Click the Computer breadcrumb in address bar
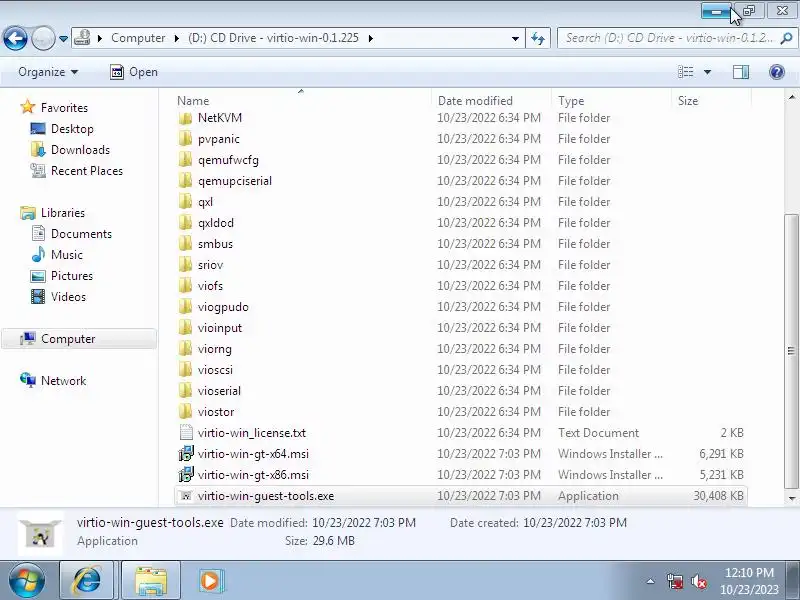 (x=138, y=38)
